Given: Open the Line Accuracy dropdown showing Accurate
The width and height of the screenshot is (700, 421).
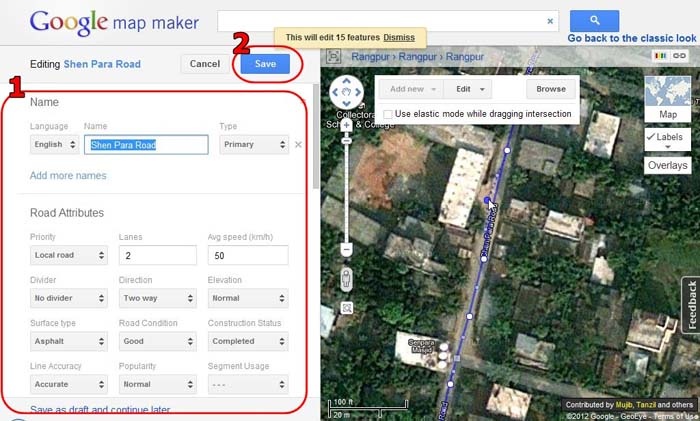Looking at the screenshot, I should (x=69, y=384).
